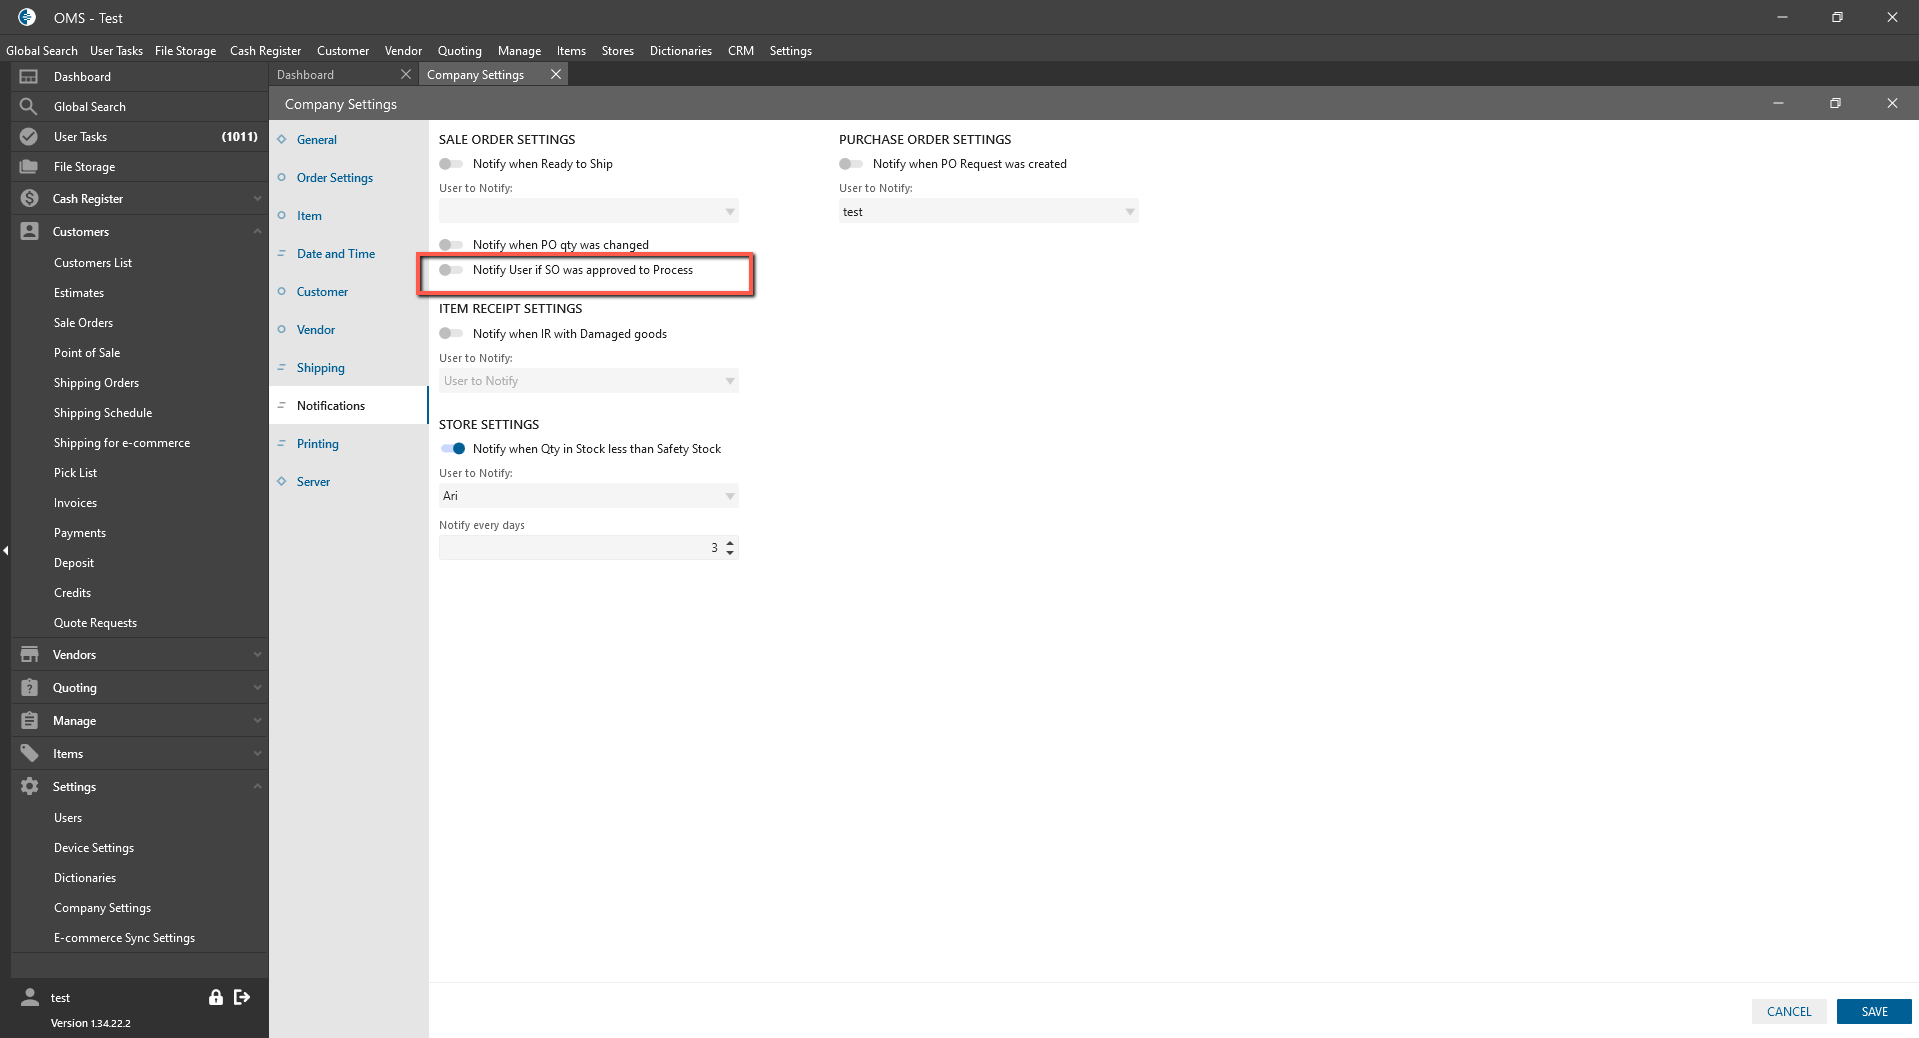Click the File Storage folder icon

coord(29,167)
